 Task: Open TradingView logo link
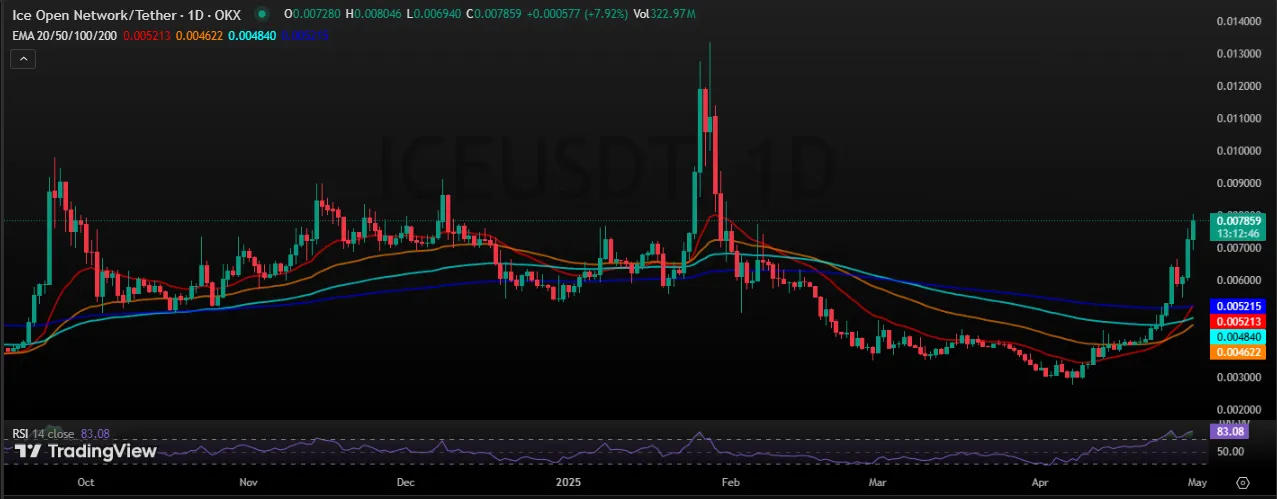click(86, 452)
